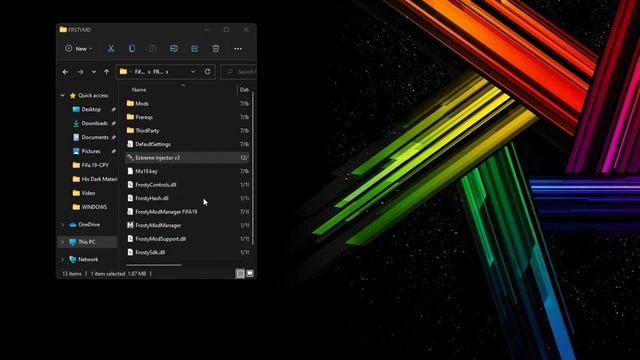This screenshot has width=640, height=360.
Task: Unpin Downloads using its pin icon
Action: tap(113, 123)
